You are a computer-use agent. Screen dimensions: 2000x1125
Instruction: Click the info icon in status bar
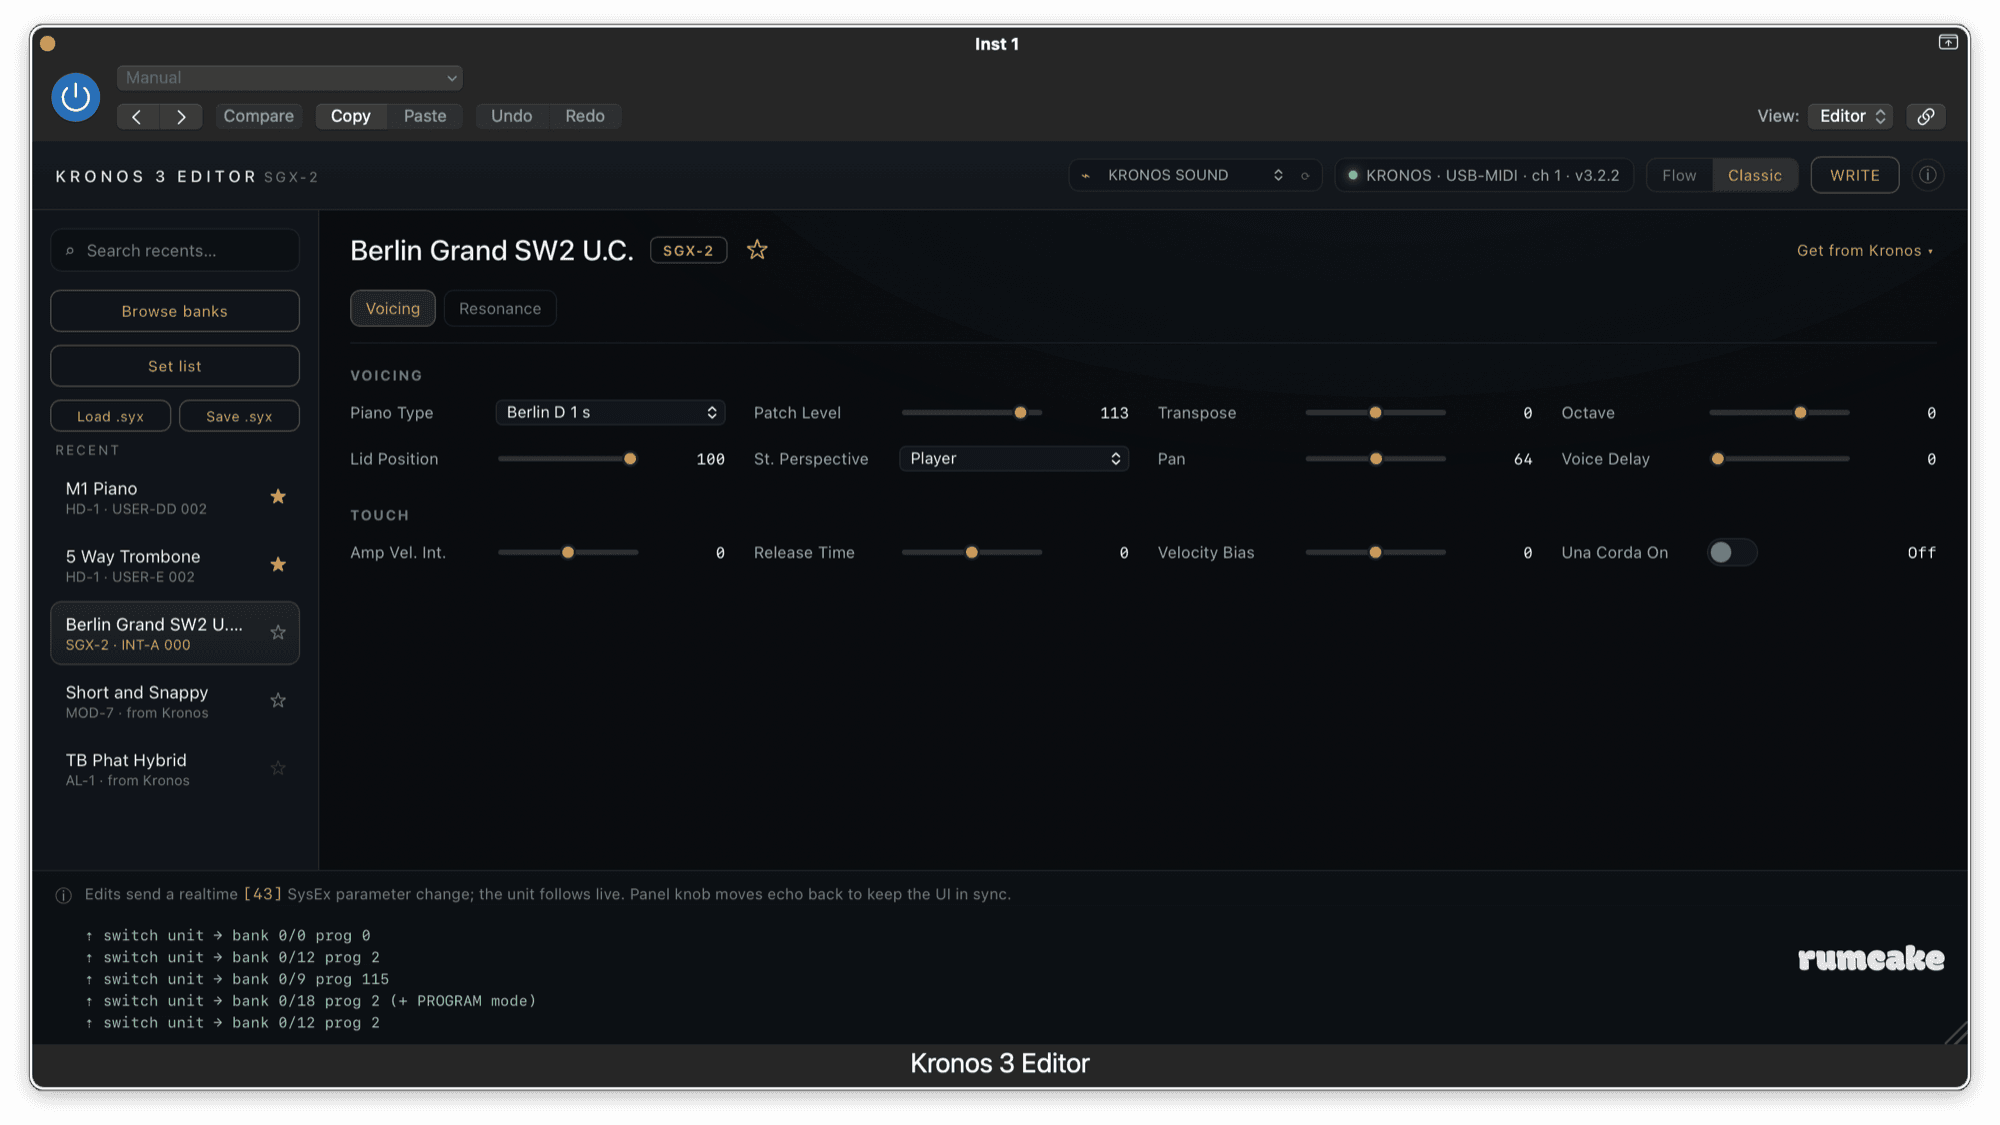tap(63, 895)
